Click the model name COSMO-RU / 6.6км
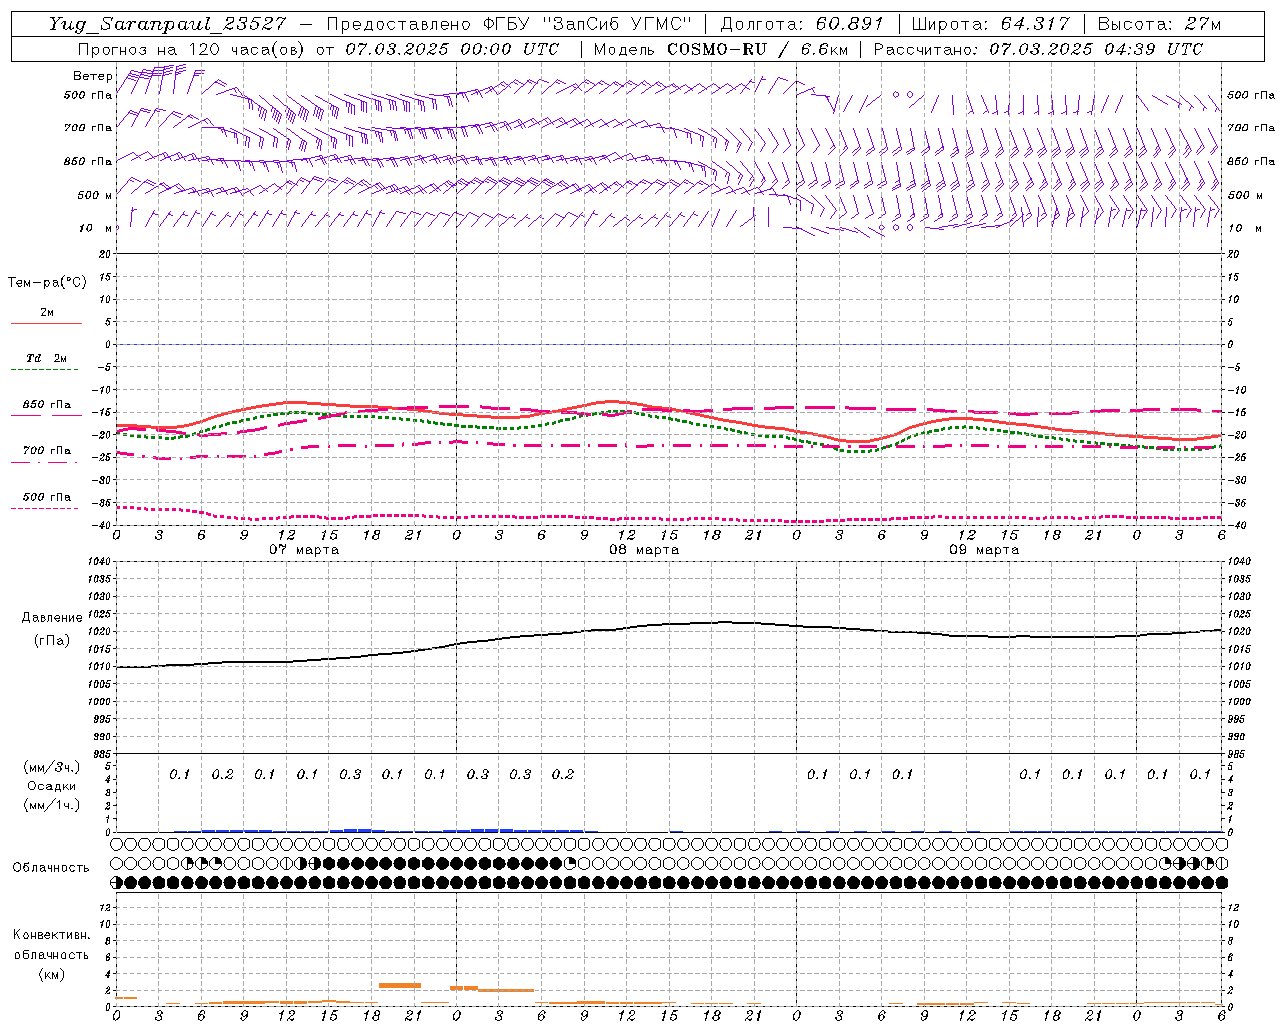The width and height of the screenshot is (1280, 1024). [x=757, y=49]
